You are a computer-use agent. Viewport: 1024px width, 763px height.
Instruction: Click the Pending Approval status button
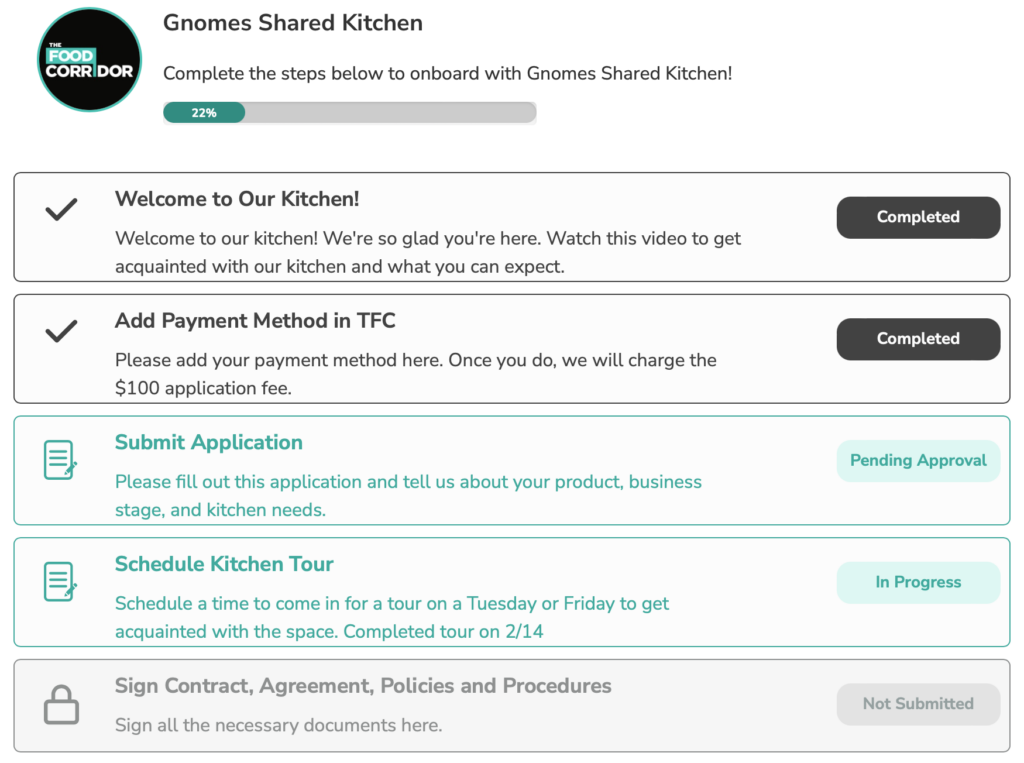click(918, 461)
